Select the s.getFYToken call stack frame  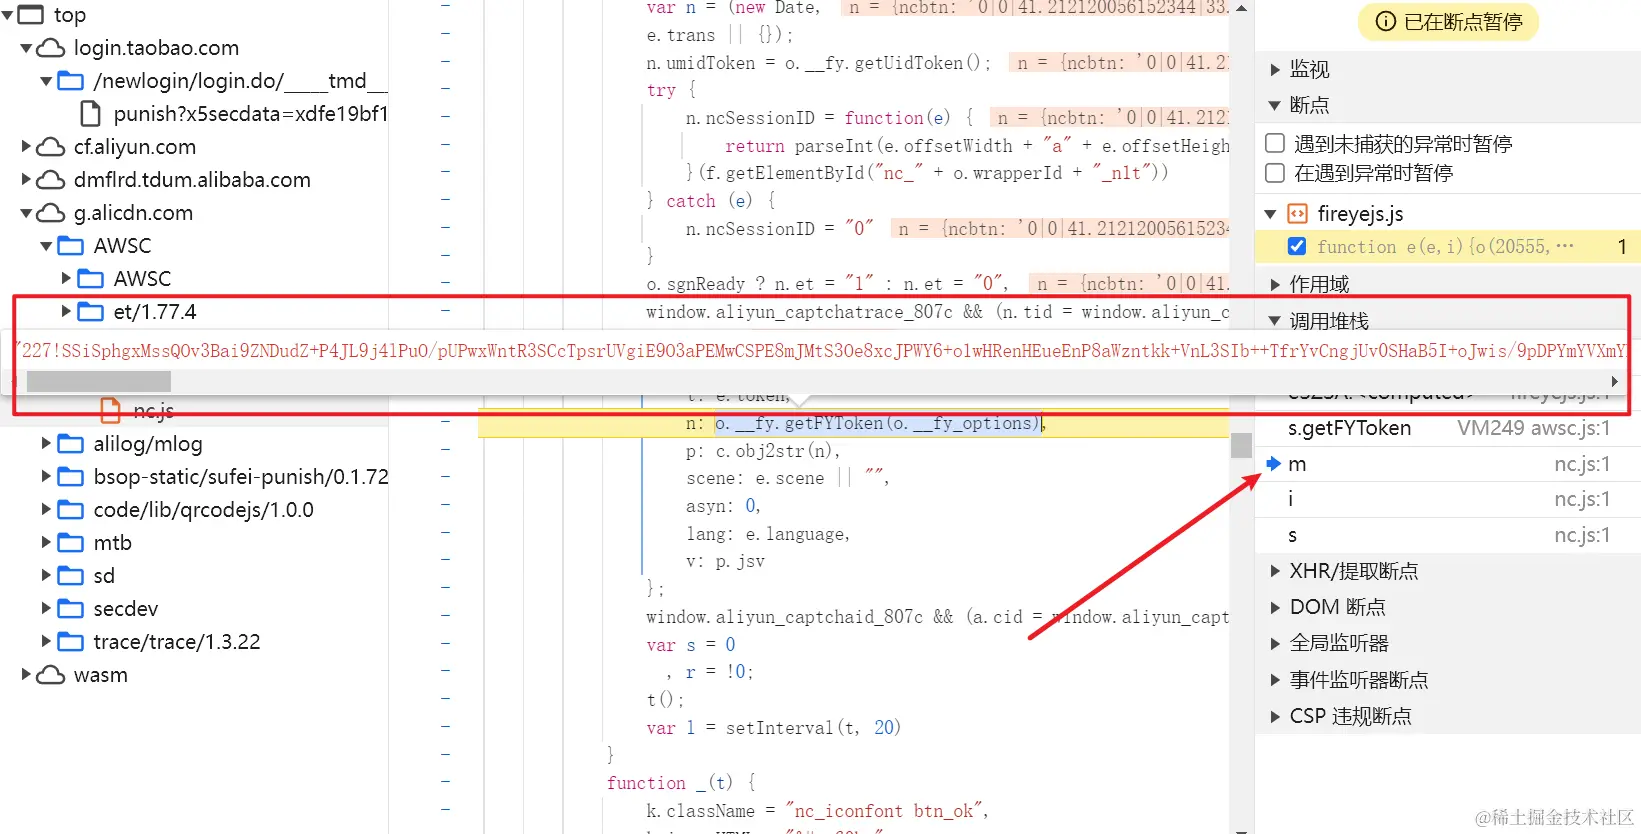pos(1448,428)
